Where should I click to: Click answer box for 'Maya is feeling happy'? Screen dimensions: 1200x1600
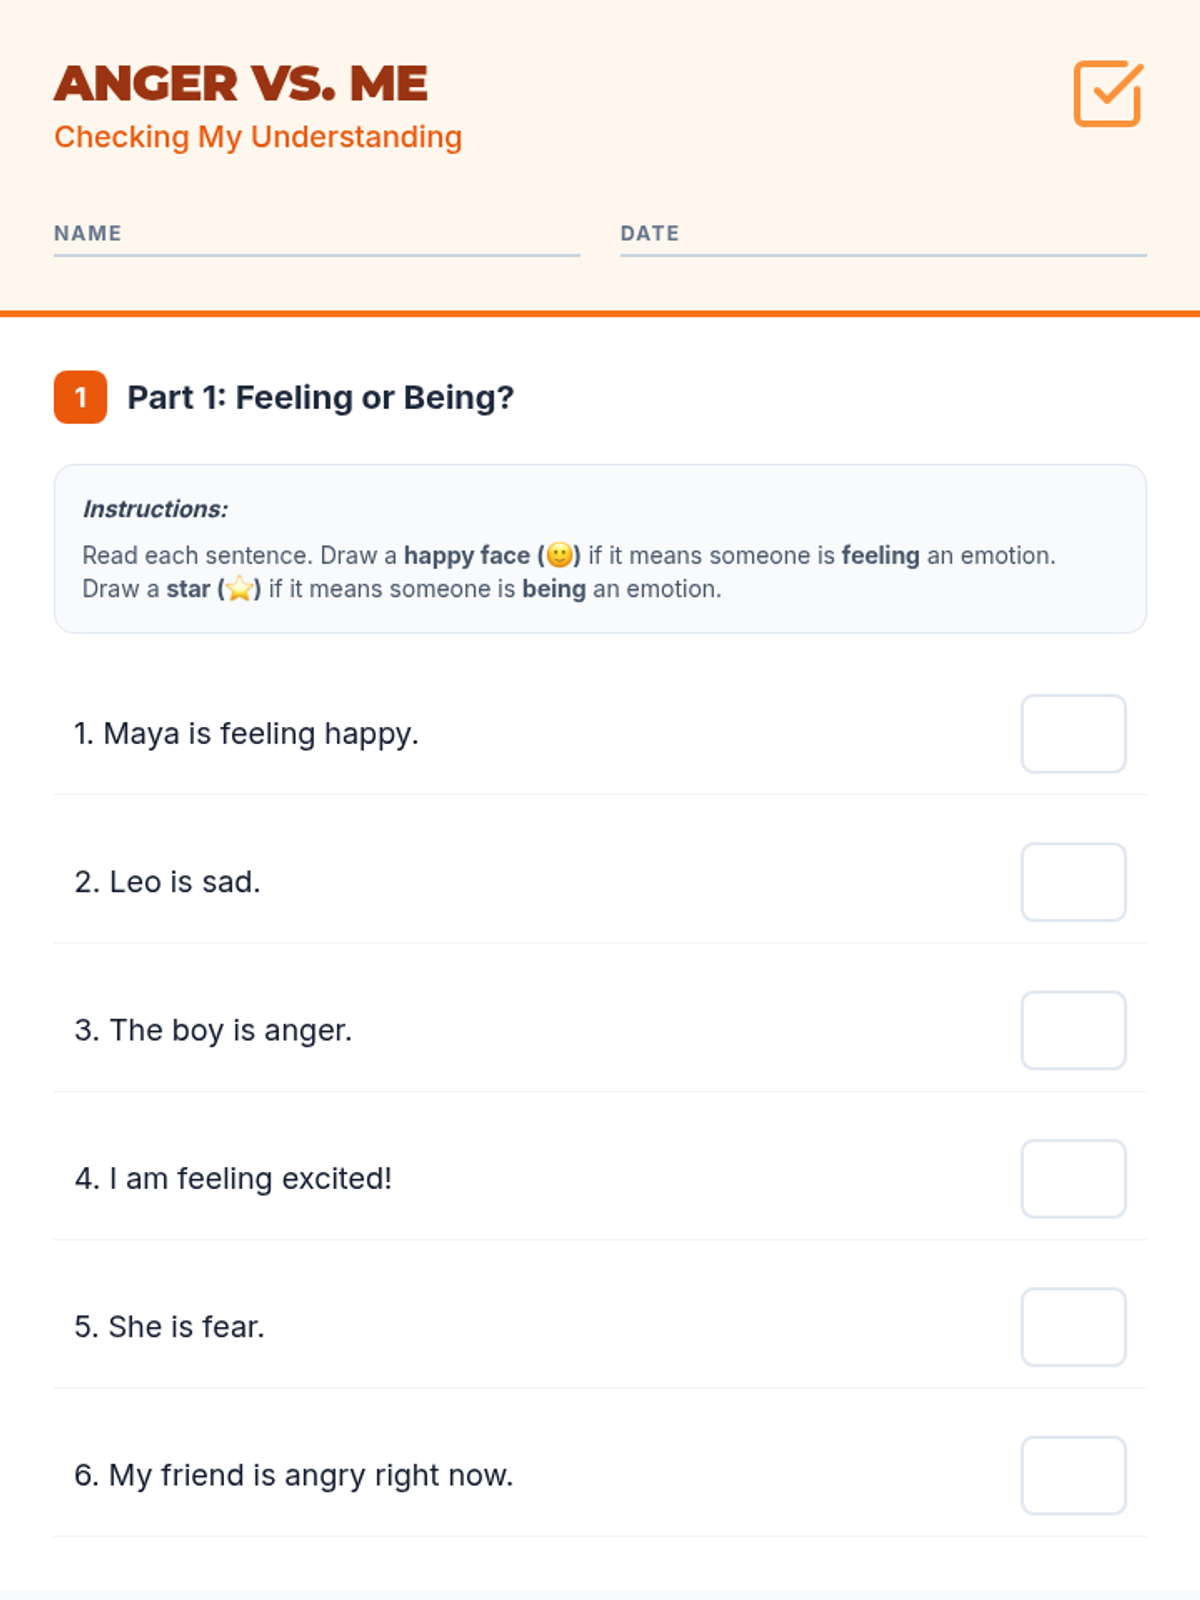[1073, 734]
